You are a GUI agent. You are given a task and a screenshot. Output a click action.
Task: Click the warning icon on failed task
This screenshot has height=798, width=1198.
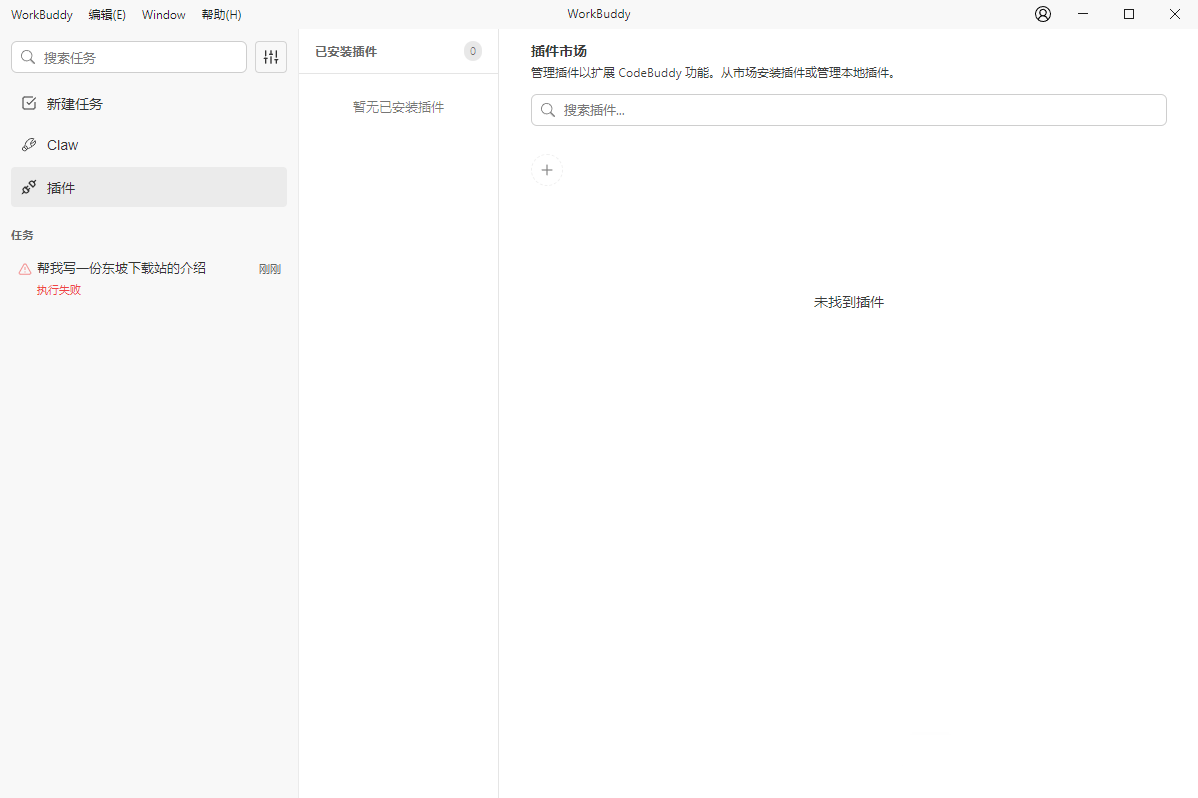click(x=25, y=269)
